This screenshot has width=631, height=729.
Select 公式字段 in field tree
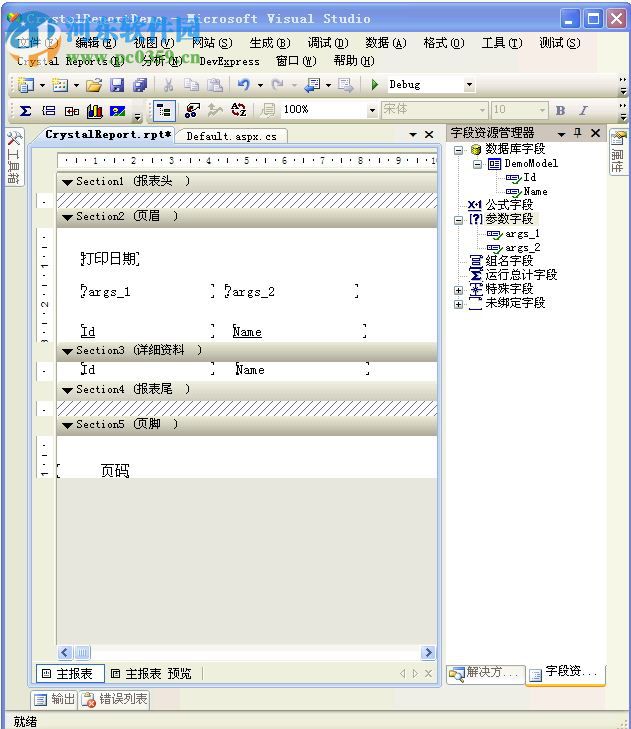click(509, 205)
